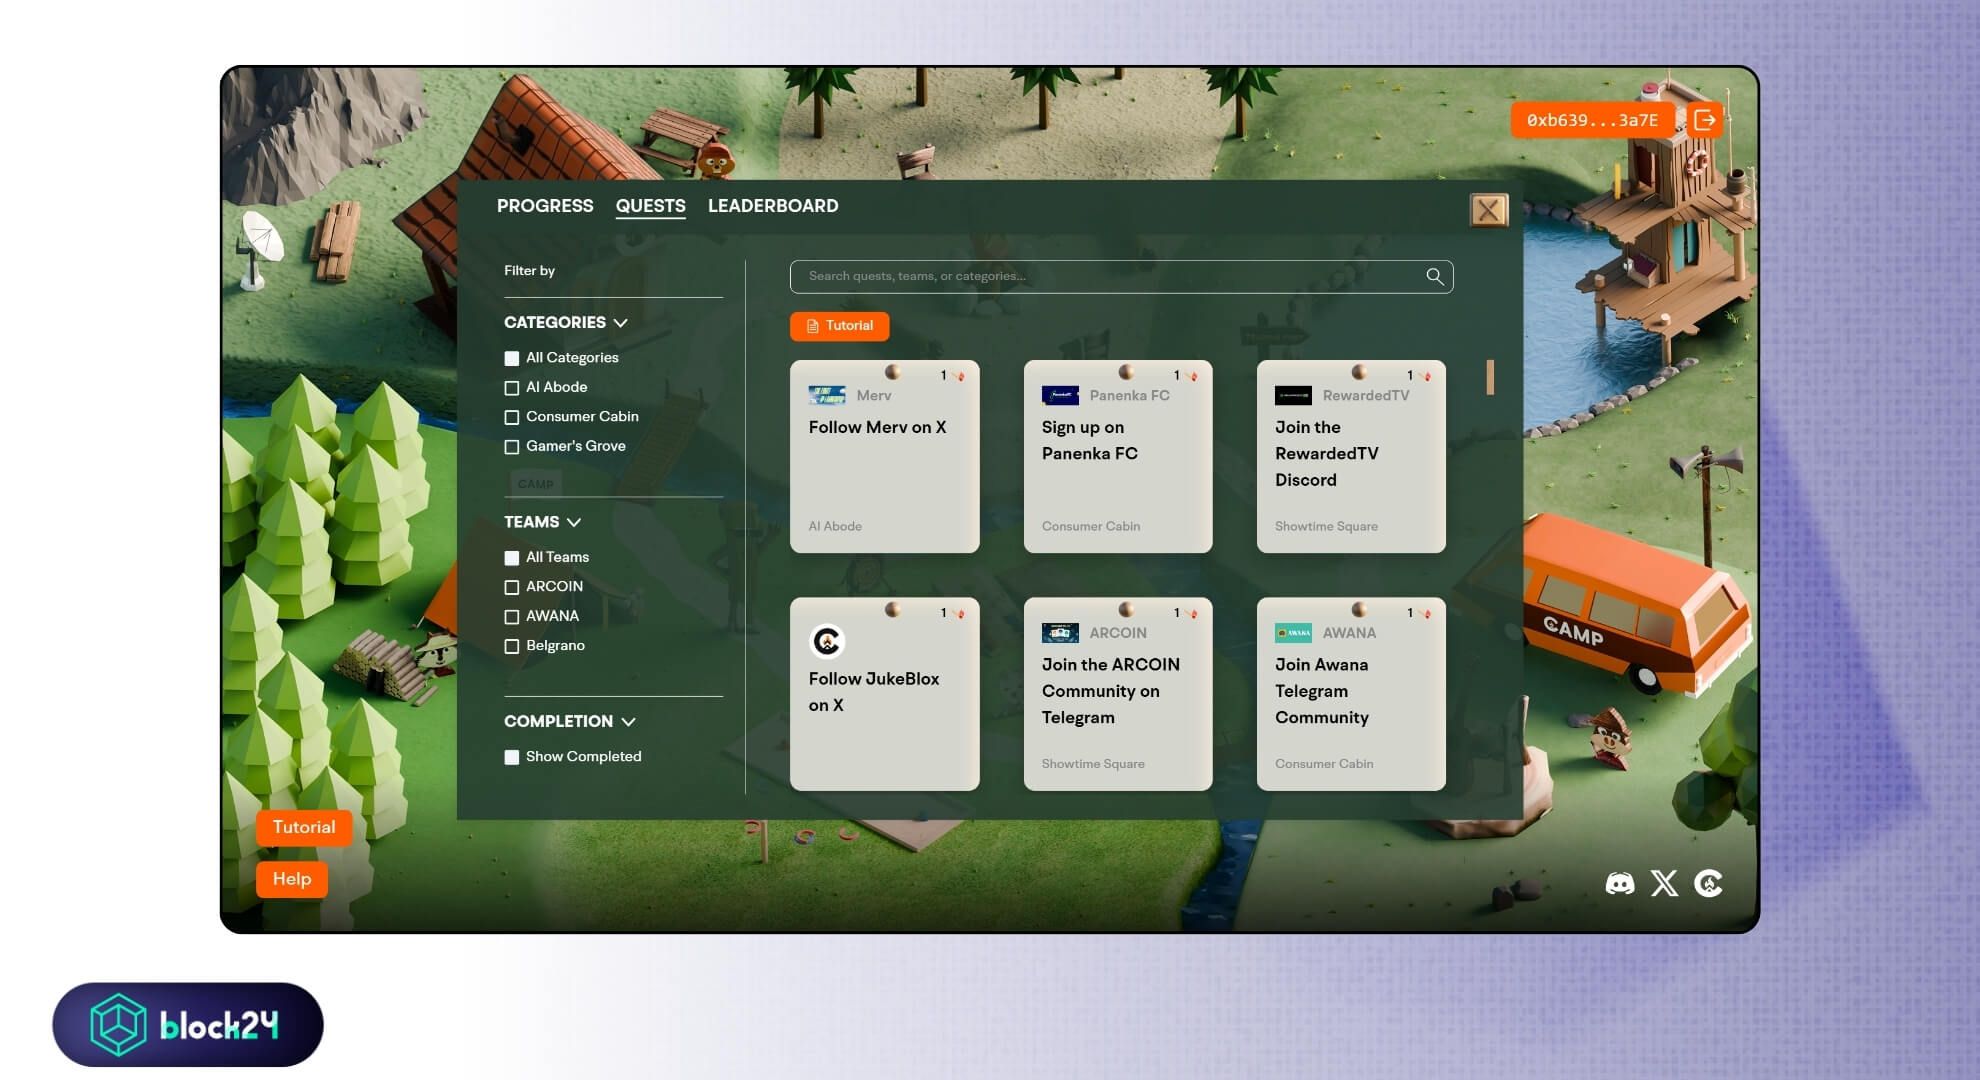Click the RewardedTV team logo
The height and width of the screenshot is (1080, 1980).
(1293, 395)
